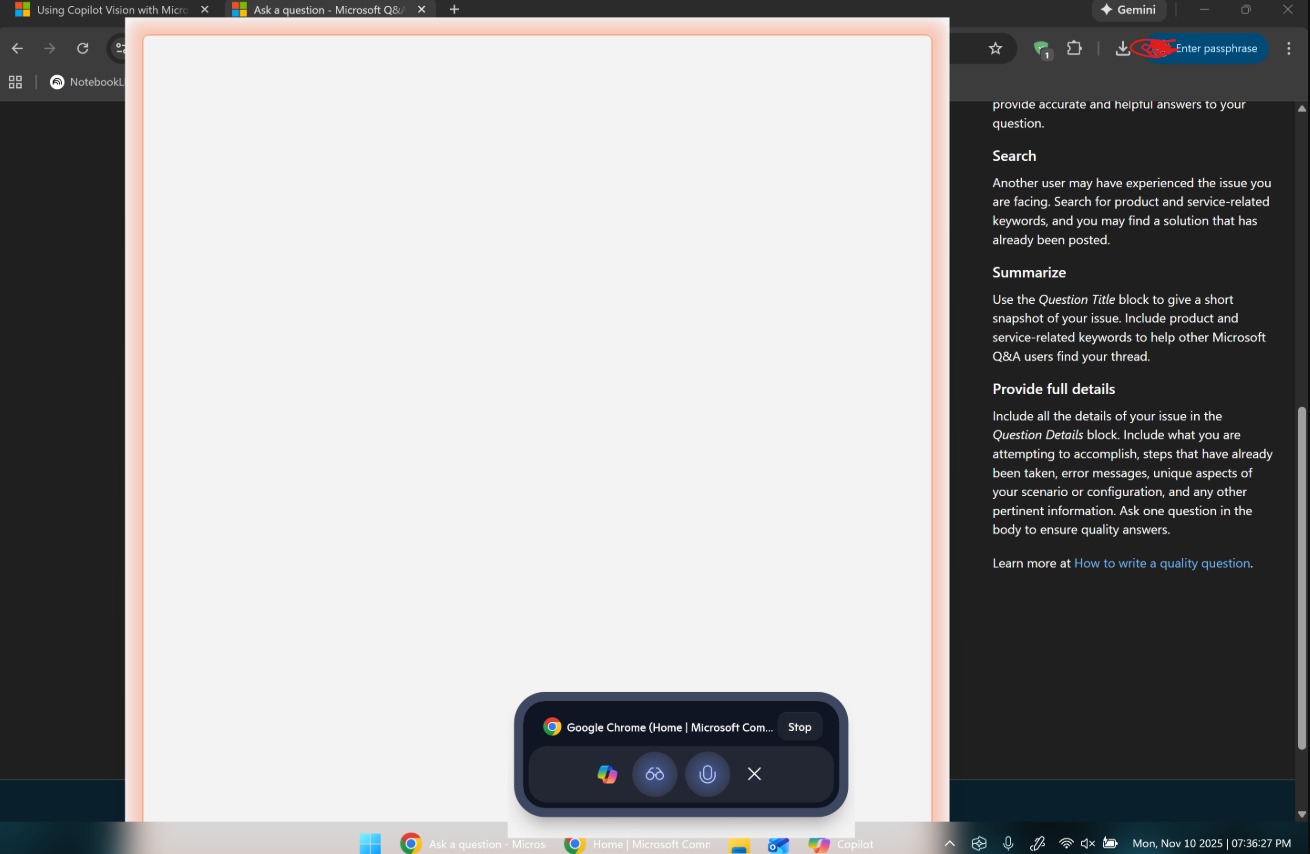Click the Copilot logo in the vision widget
Viewport: 1310px width, 854px height.
point(607,773)
